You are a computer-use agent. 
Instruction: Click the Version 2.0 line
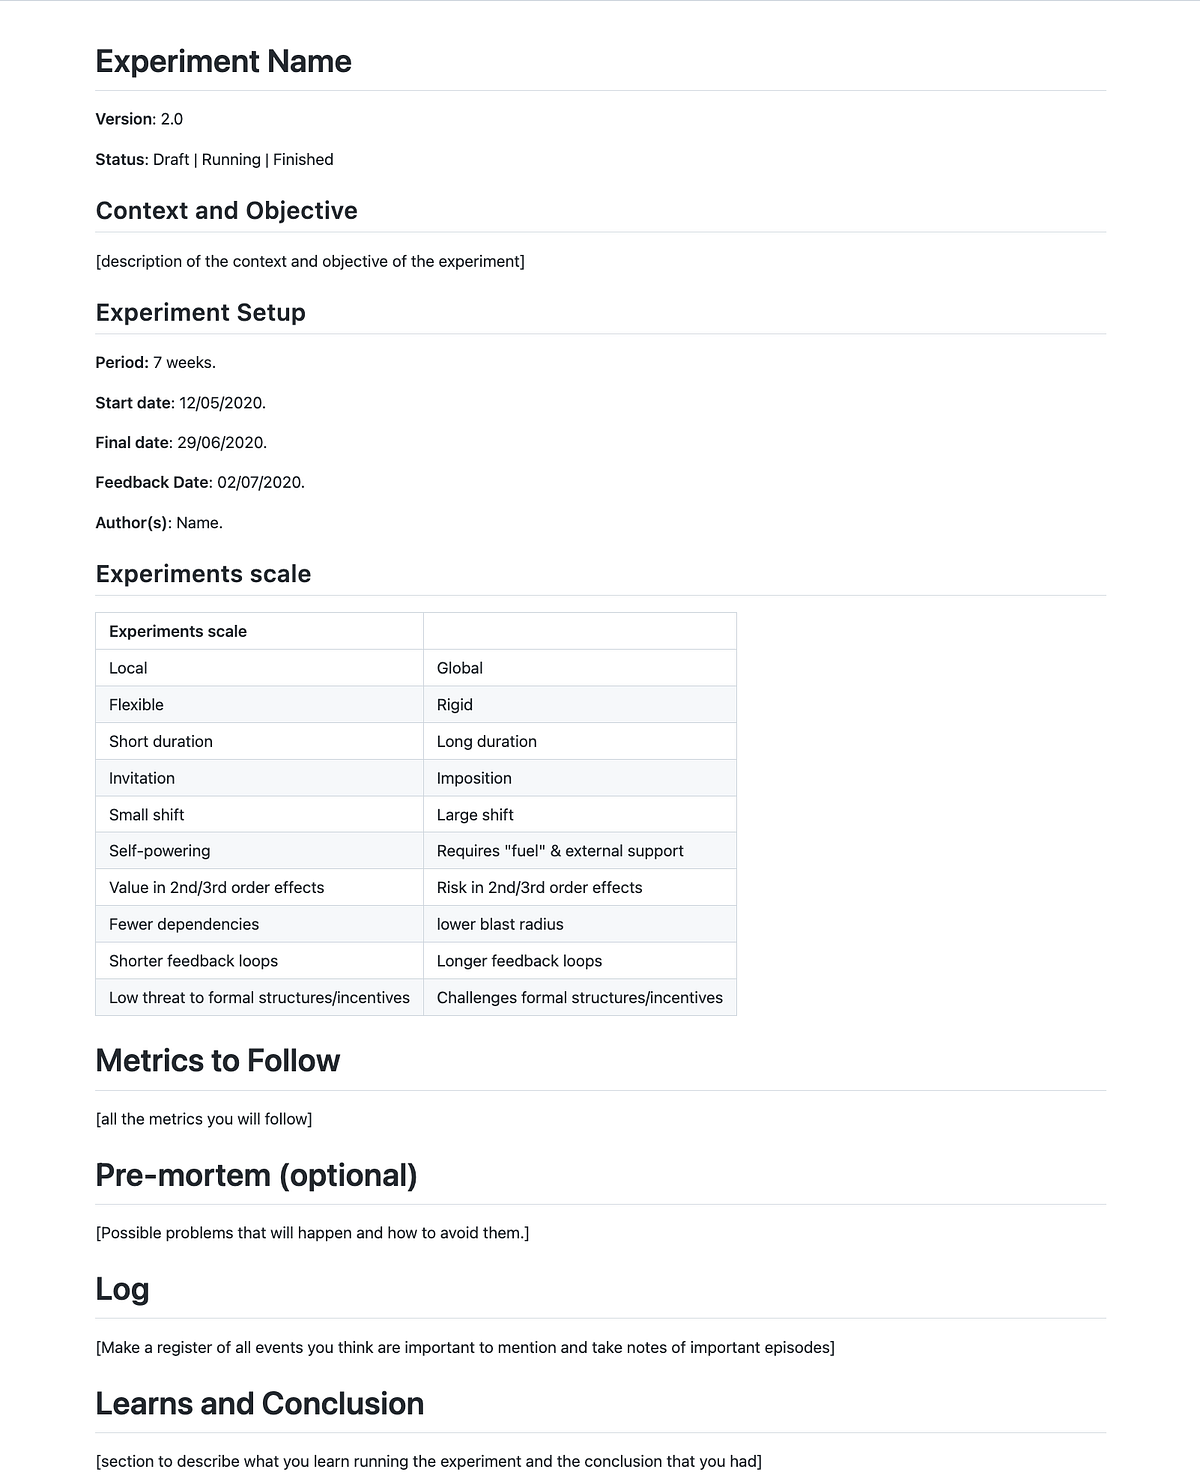[x=139, y=119]
